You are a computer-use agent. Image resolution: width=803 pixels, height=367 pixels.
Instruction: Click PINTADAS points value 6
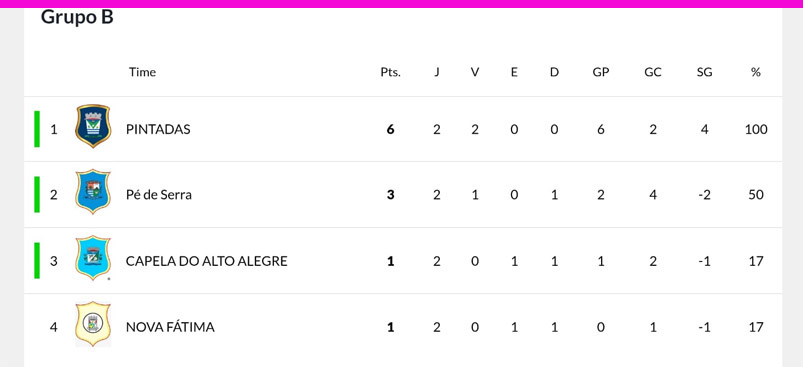tap(390, 129)
